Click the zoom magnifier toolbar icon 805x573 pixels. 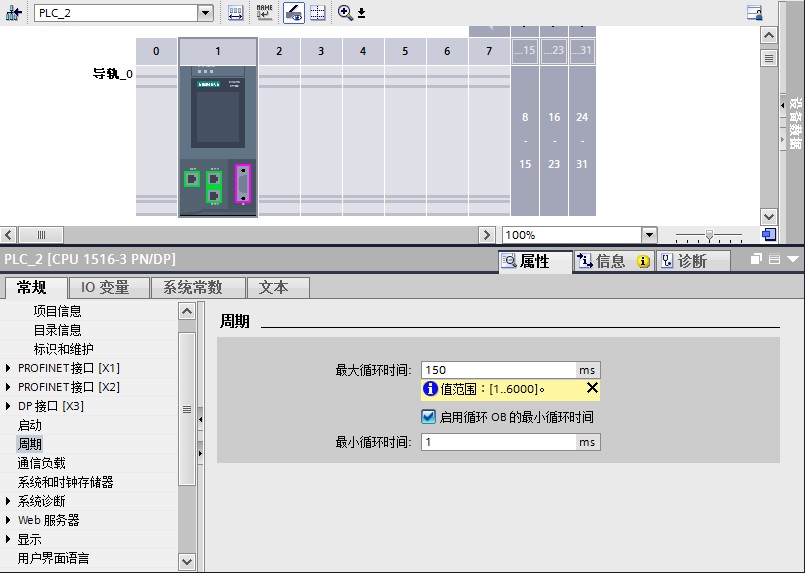346,13
